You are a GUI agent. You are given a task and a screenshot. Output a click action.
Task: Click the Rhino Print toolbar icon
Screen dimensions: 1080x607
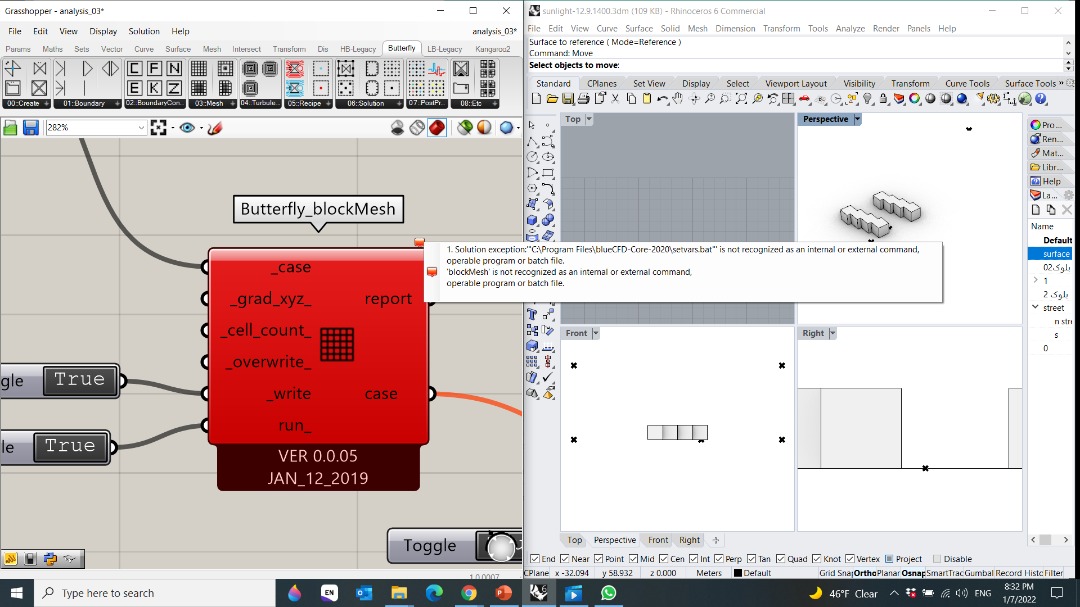583,99
